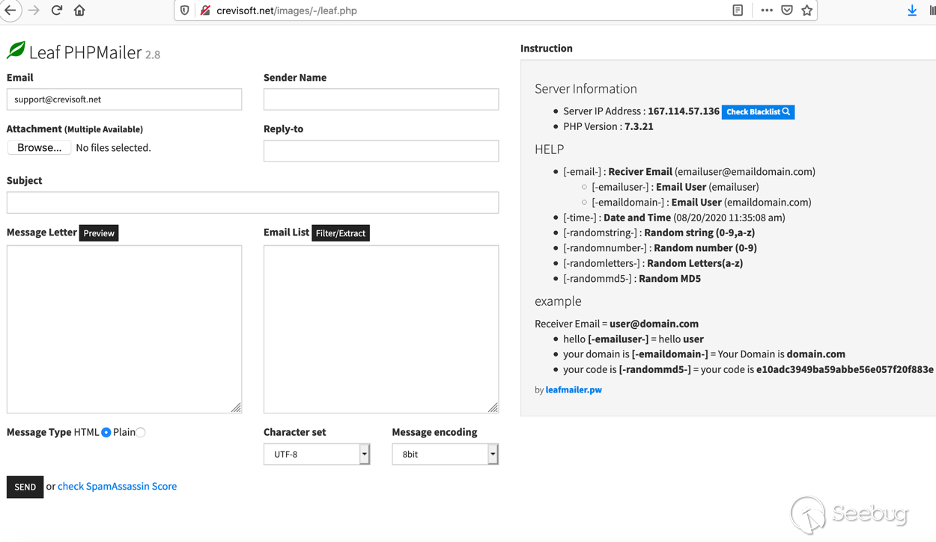Open check SpamAssassin Score link
This screenshot has width=936, height=542.
pos(117,486)
